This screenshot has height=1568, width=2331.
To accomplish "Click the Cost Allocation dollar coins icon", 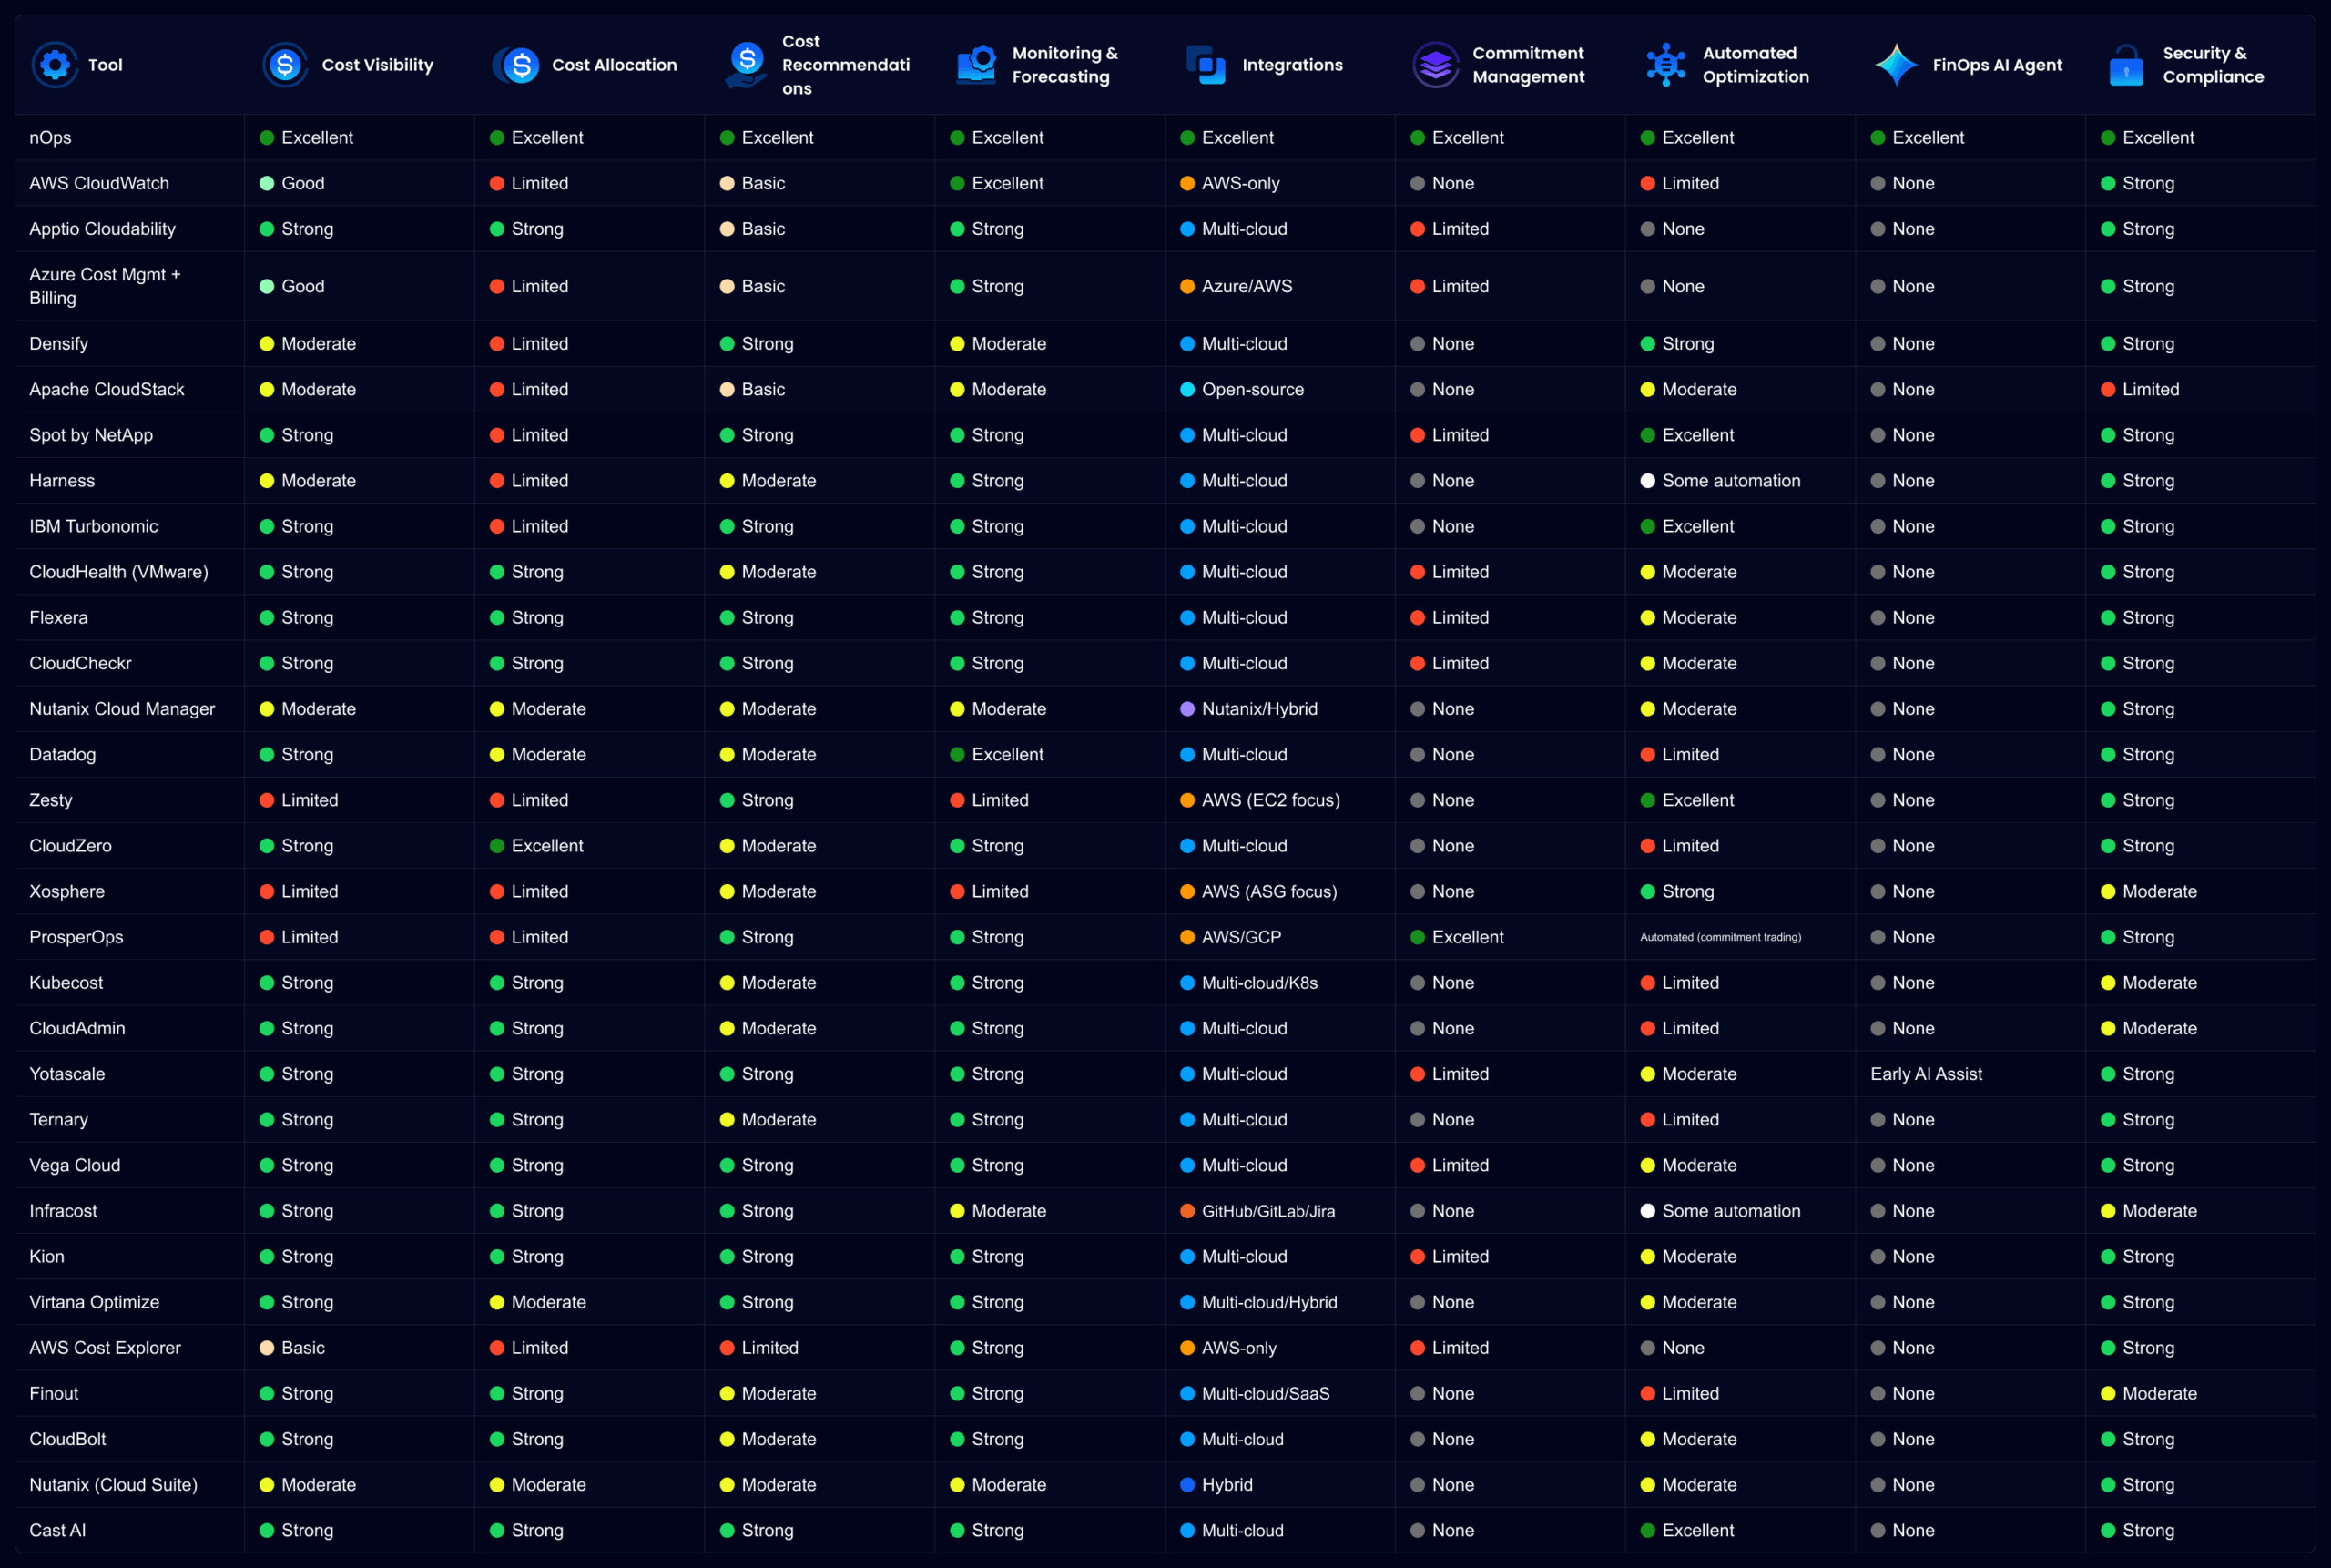I will 516,65.
